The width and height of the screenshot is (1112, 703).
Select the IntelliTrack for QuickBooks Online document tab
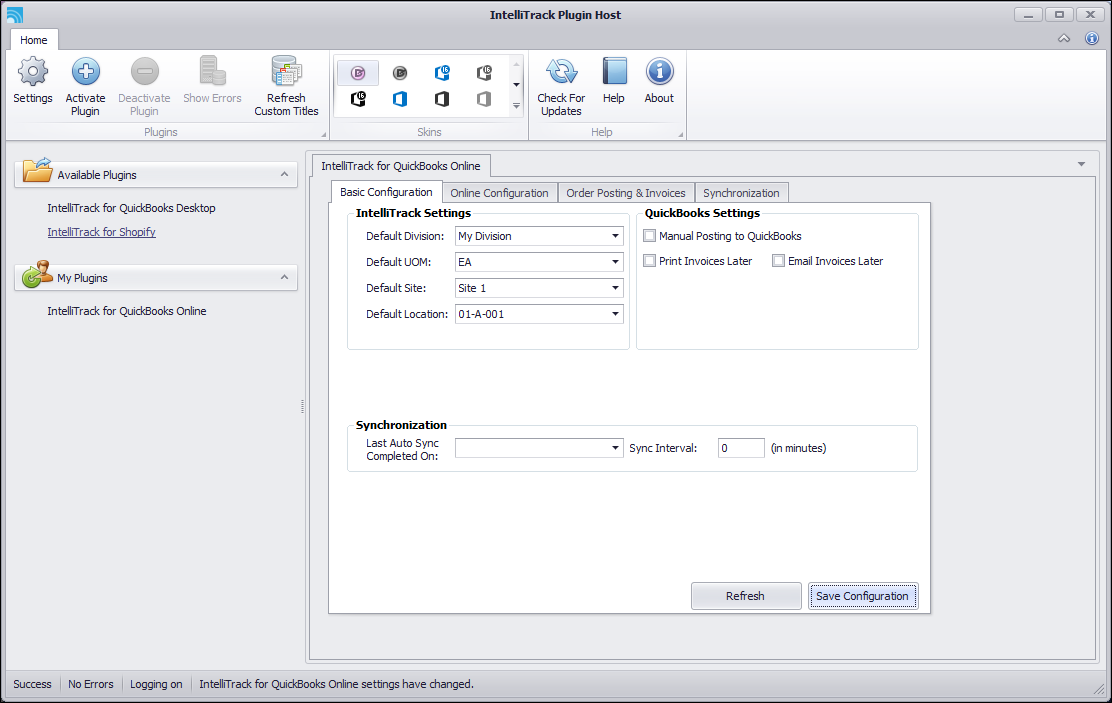(x=401, y=166)
